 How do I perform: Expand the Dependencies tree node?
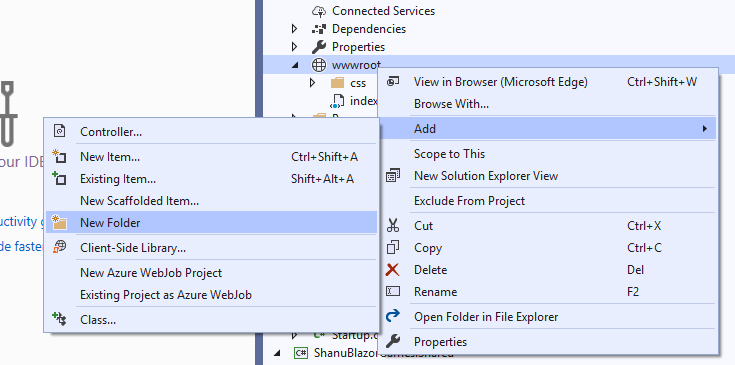294,29
